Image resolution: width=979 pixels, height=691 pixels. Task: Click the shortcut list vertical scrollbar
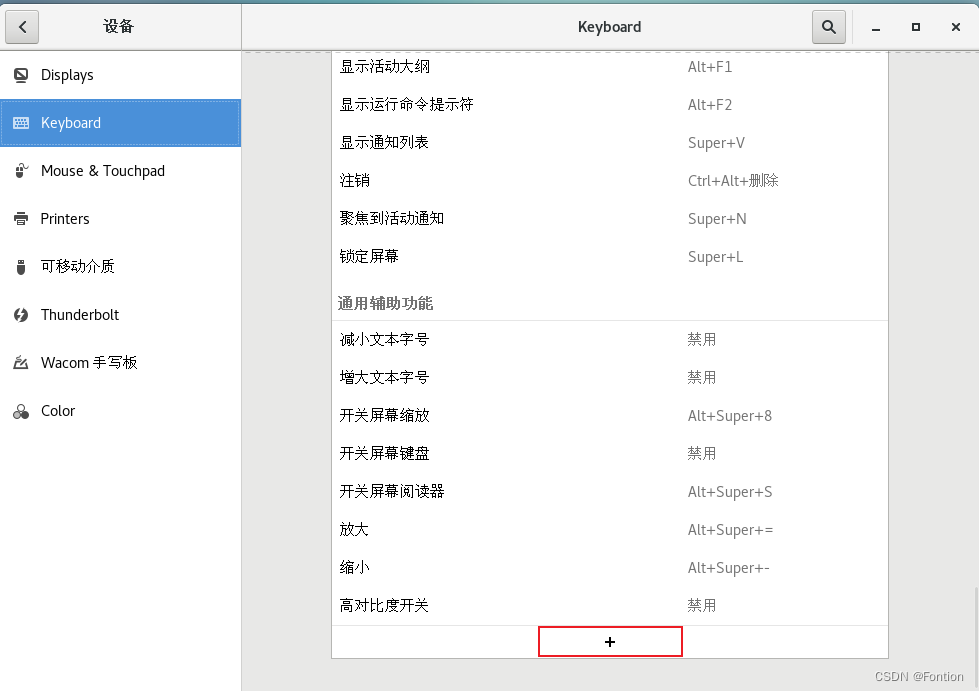[x=975, y=638]
